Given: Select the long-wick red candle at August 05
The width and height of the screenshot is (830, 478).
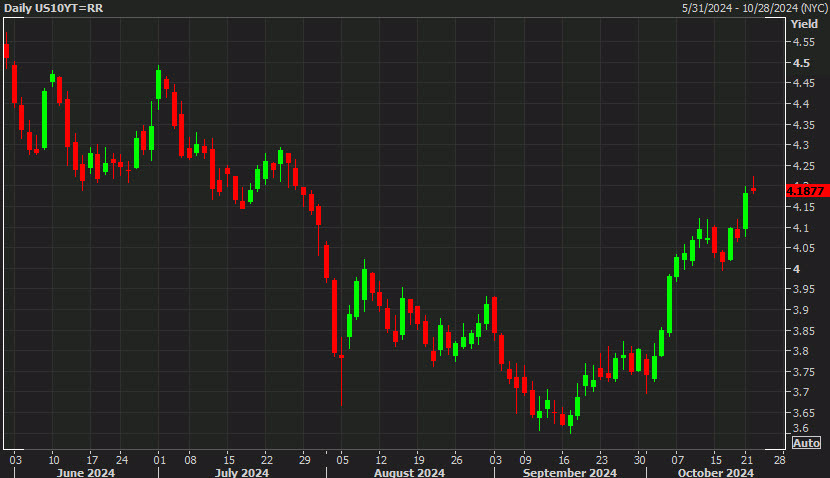Looking at the screenshot, I should [x=341, y=355].
